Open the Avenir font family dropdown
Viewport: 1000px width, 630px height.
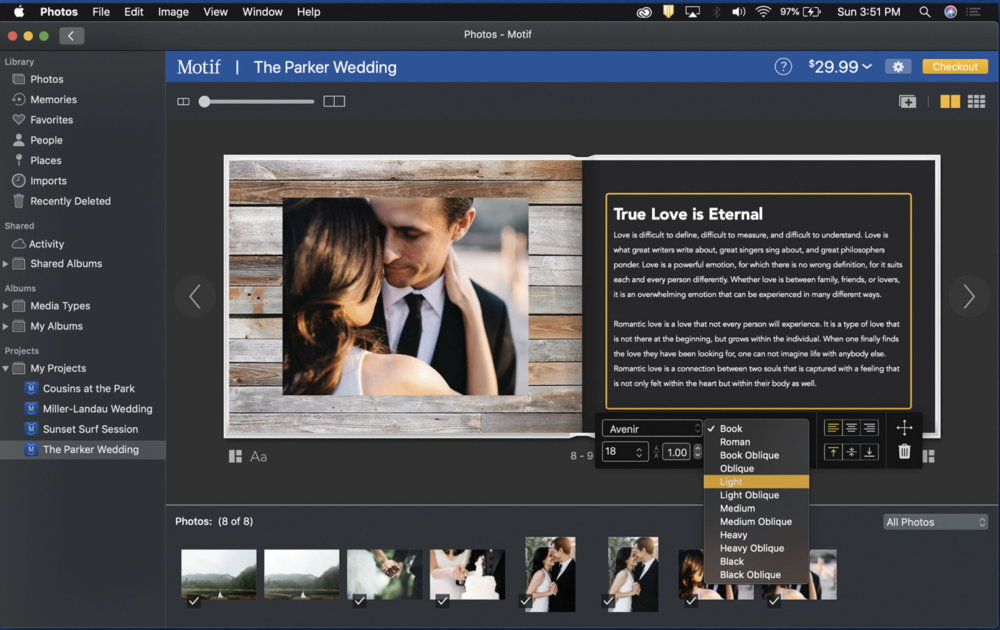(x=652, y=429)
